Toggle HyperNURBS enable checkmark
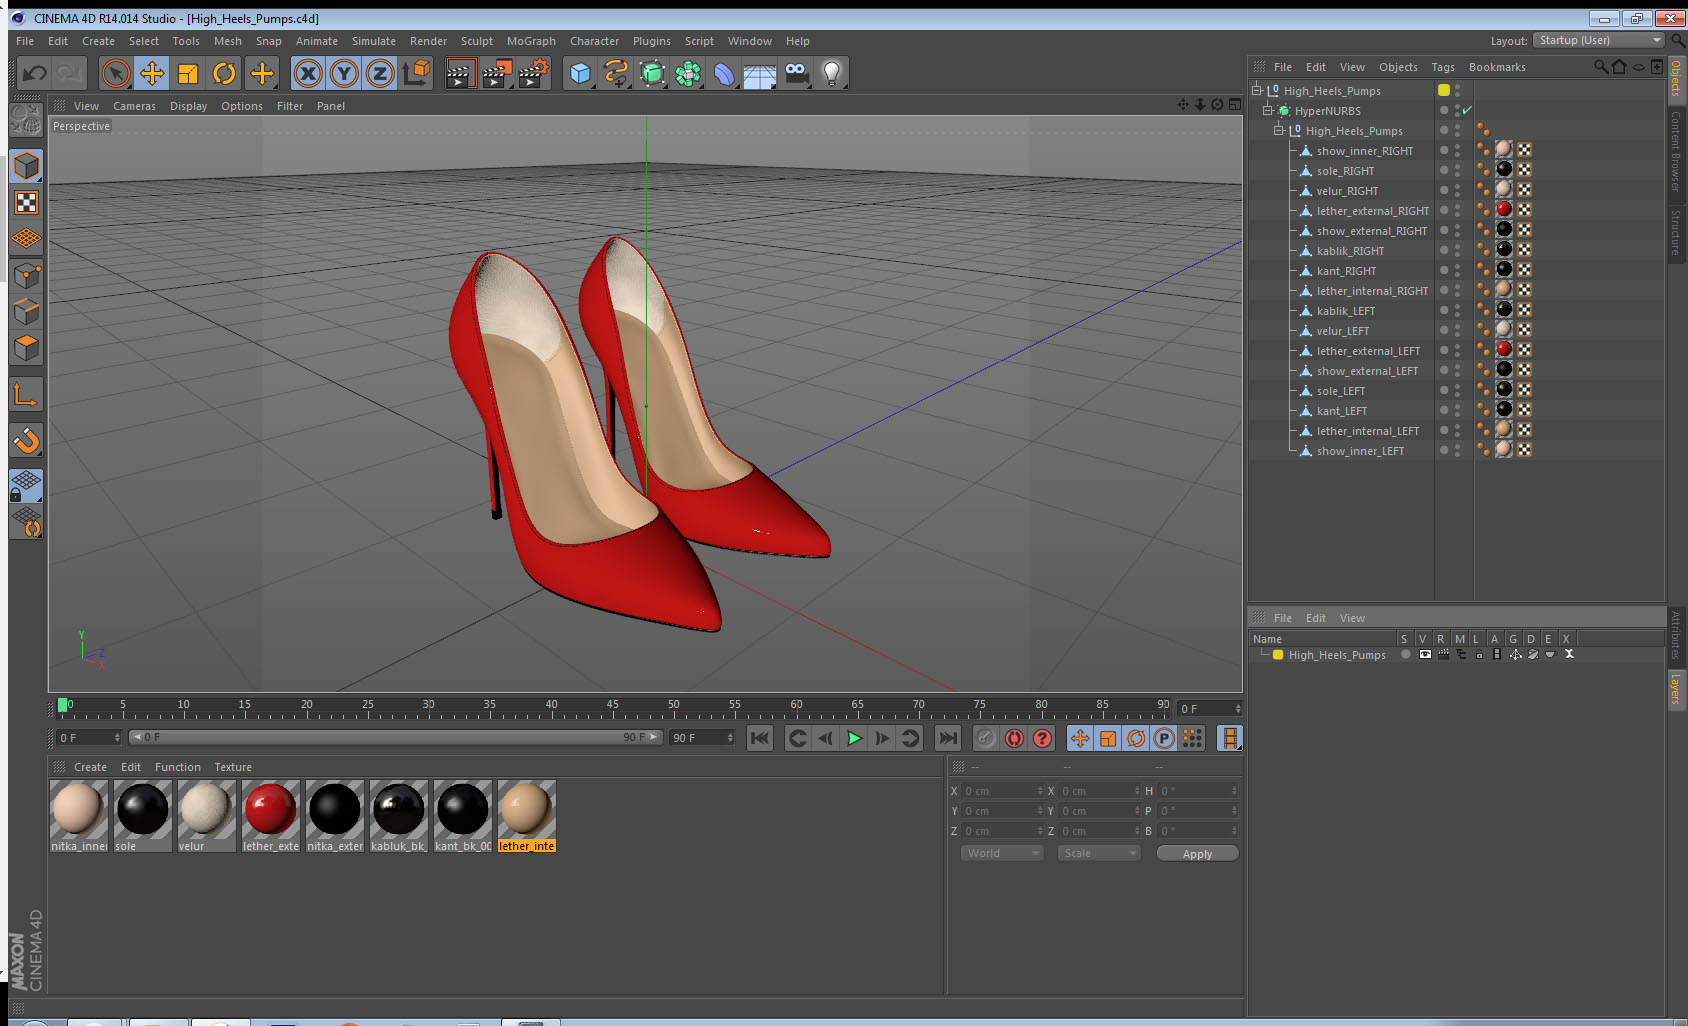The width and height of the screenshot is (1688, 1026). click(1467, 110)
